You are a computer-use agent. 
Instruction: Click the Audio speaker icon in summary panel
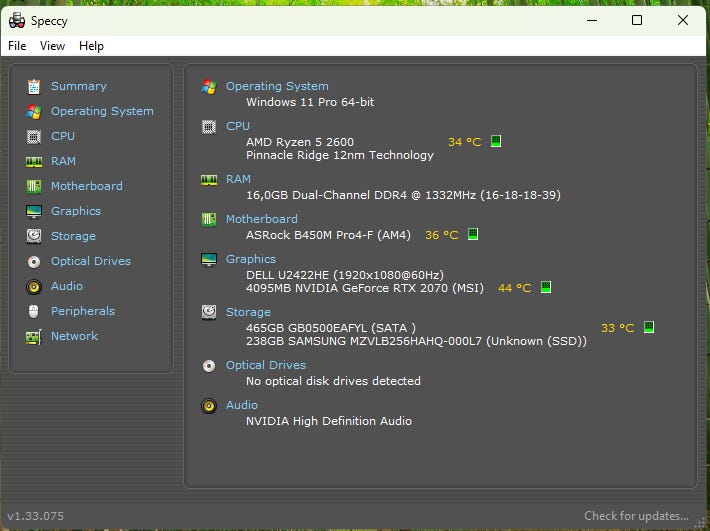pos(209,406)
